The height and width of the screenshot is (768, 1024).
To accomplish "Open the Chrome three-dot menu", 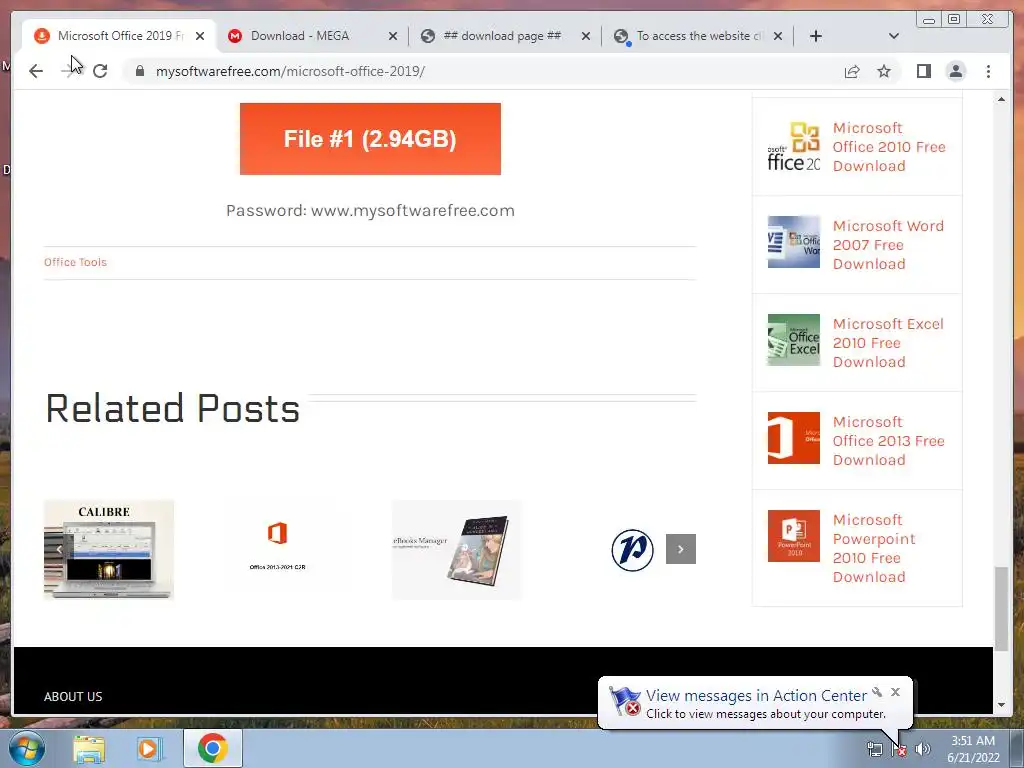I will (988, 71).
